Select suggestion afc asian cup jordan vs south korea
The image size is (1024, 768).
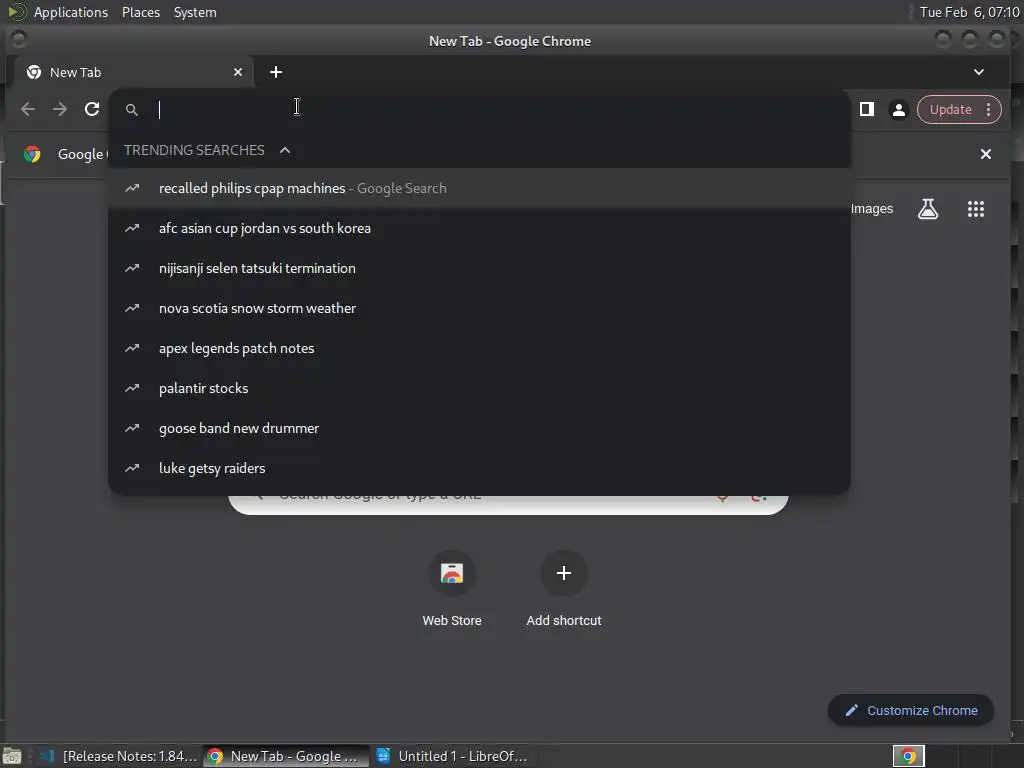click(x=479, y=228)
